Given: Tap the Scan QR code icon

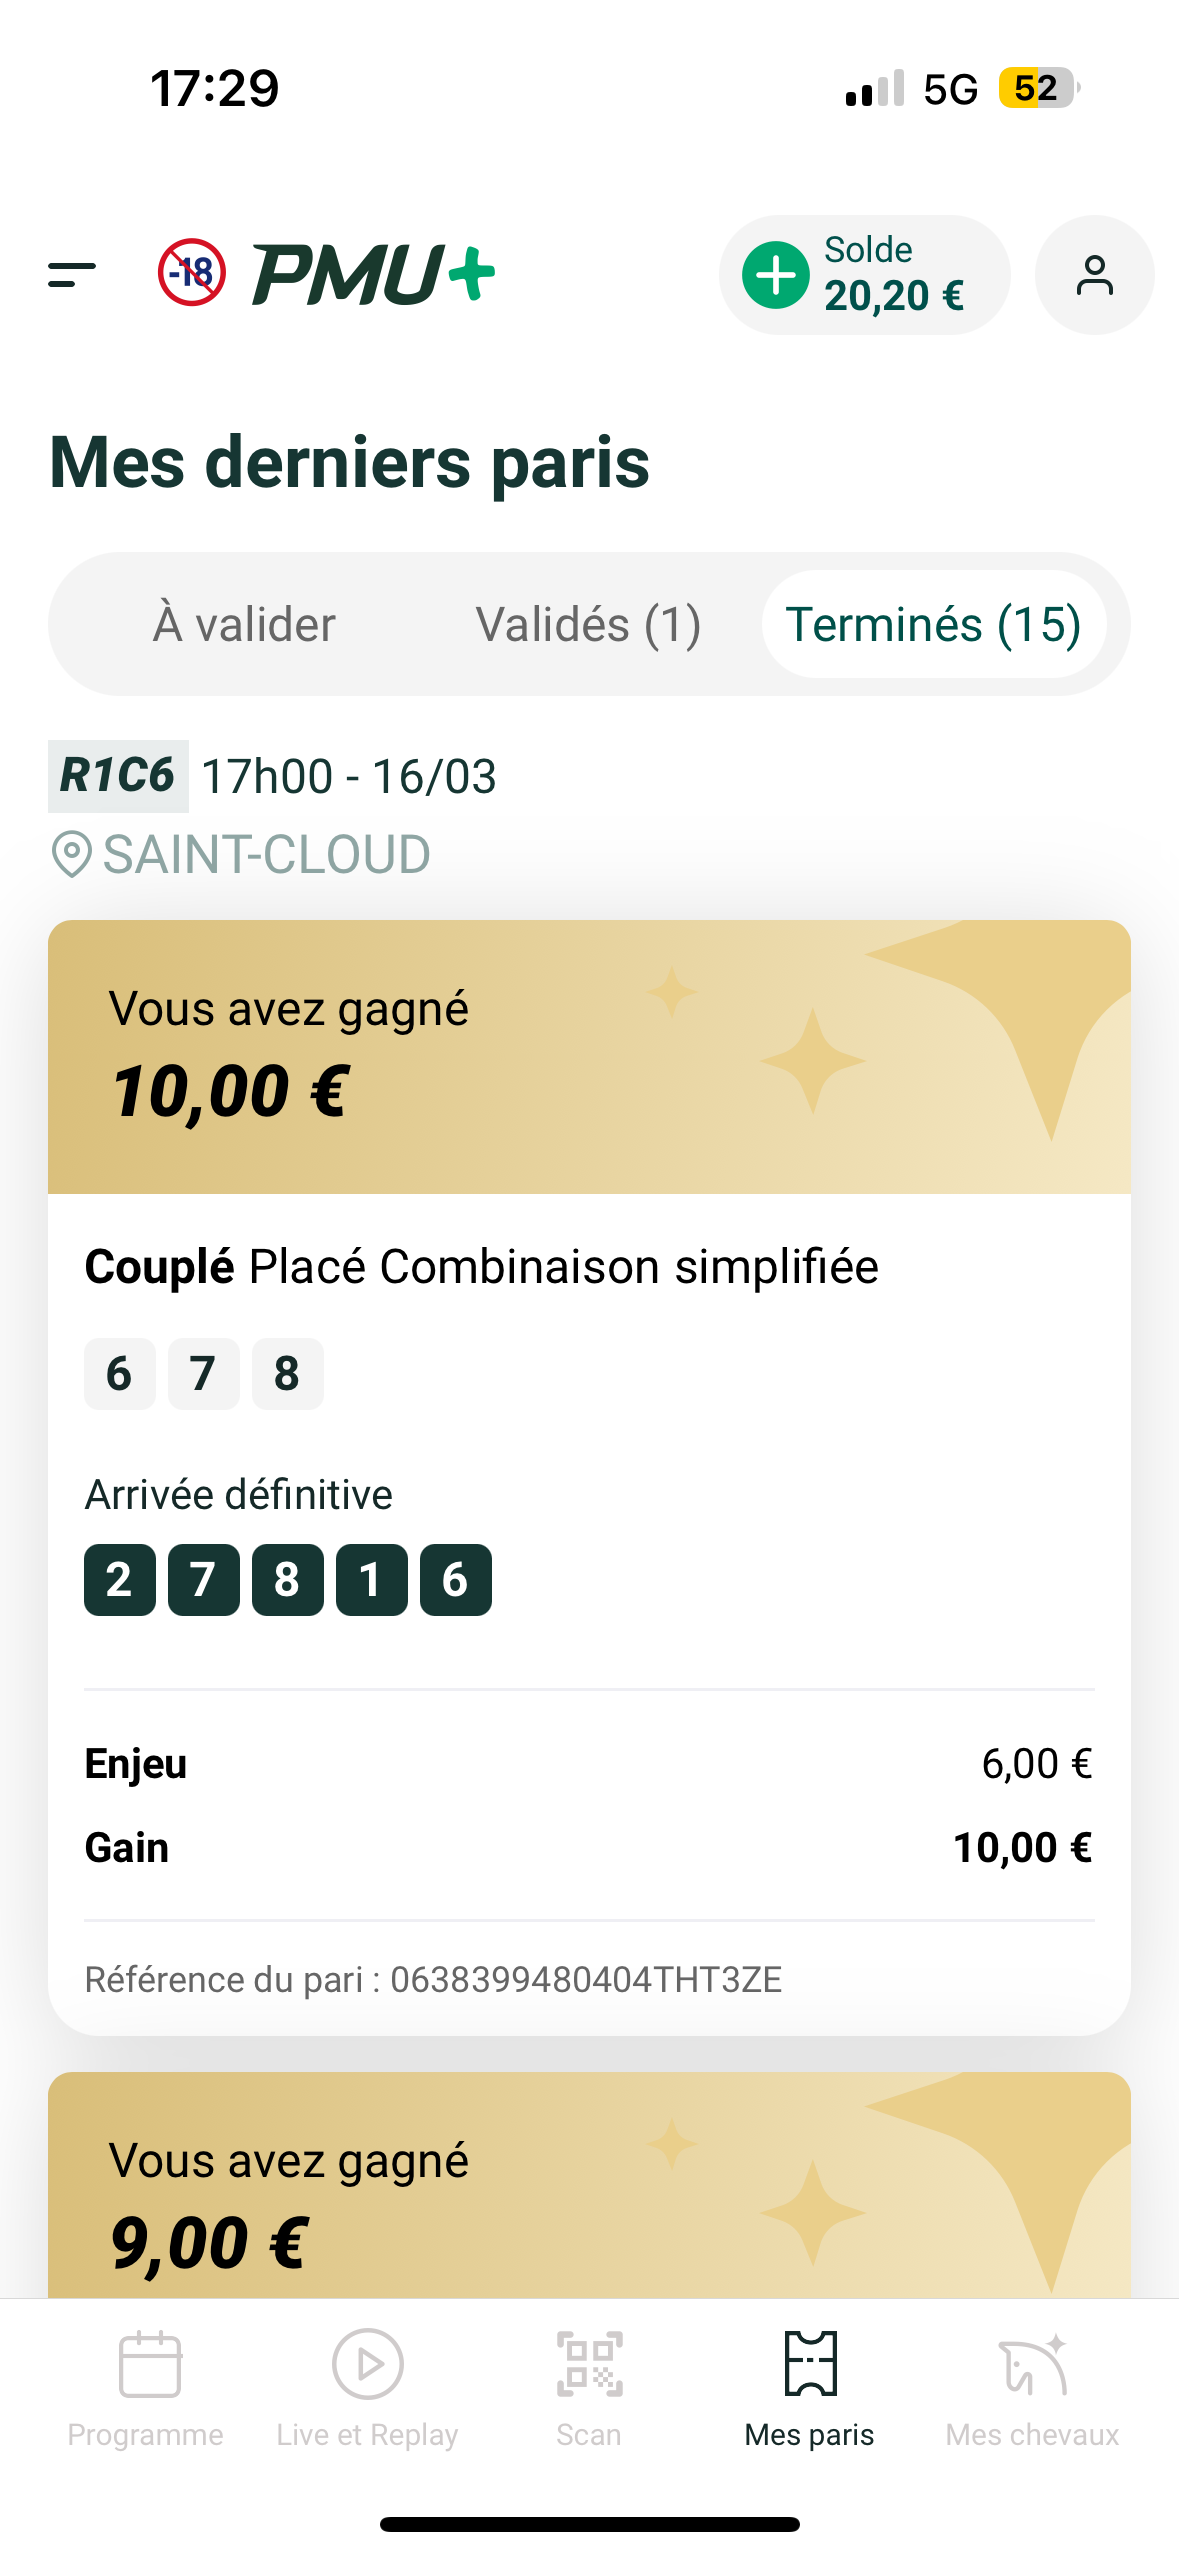Looking at the screenshot, I should point(589,2365).
